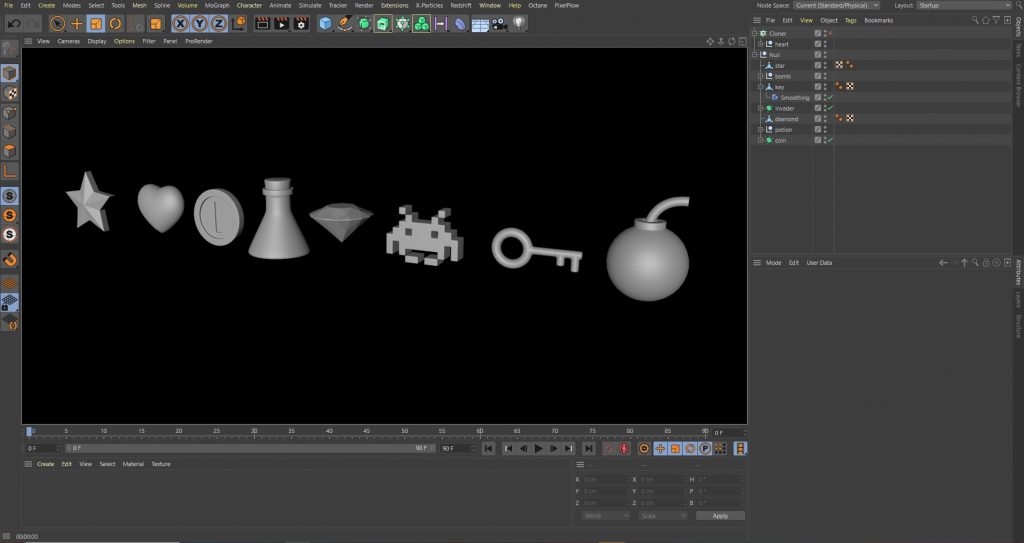Open the Light bulb icon

[x=519, y=24]
